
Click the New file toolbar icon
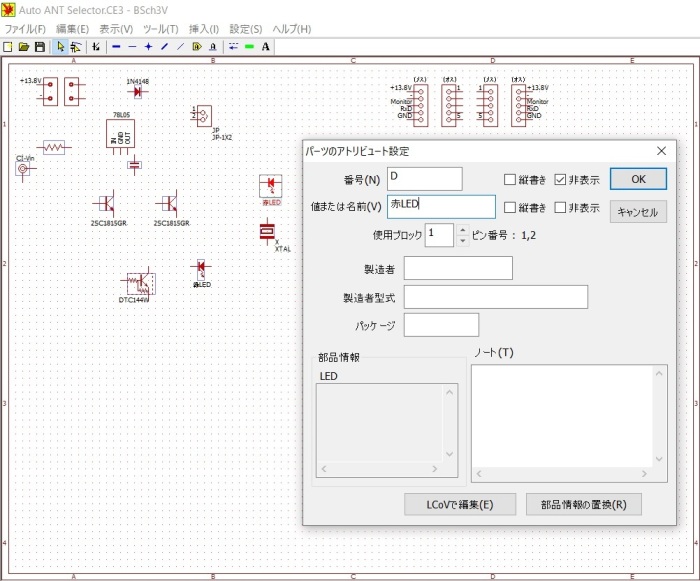point(8,46)
